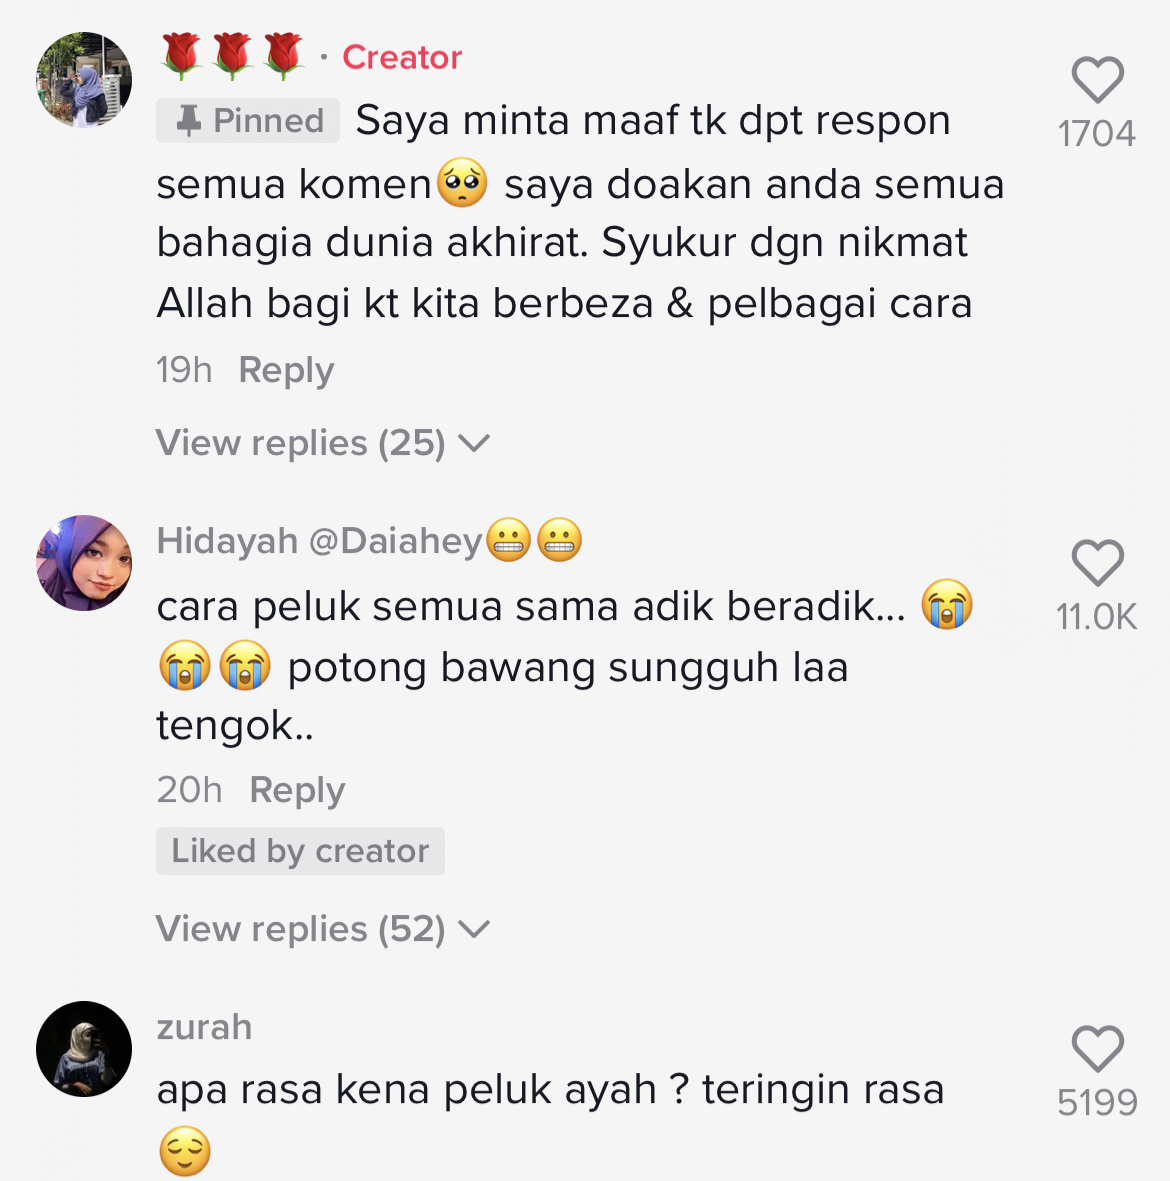Image resolution: width=1170 pixels, height=1181 pixels.
Task: Reply to Hidayah's 20h comment
Action: (297, 790)
